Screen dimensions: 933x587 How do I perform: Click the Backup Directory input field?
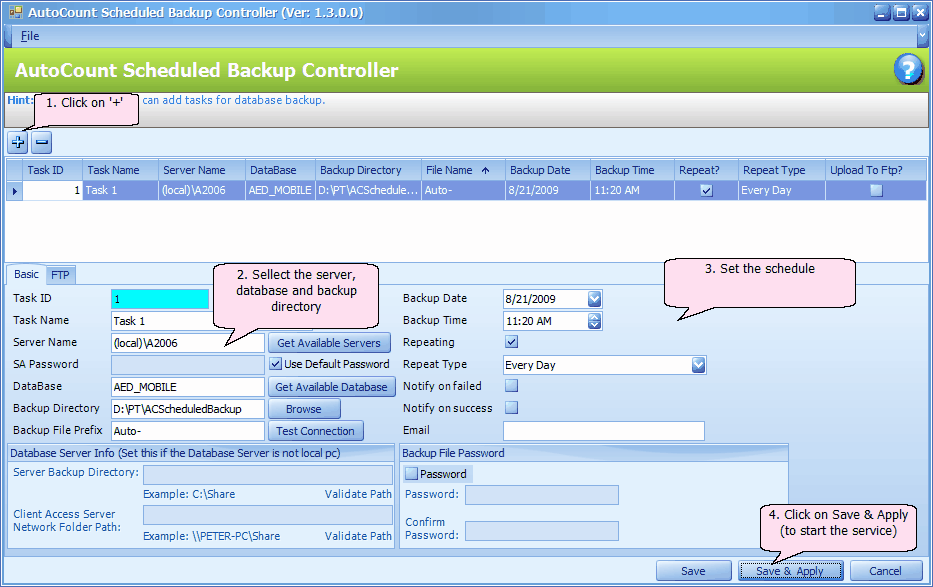(x=187, y=409)
